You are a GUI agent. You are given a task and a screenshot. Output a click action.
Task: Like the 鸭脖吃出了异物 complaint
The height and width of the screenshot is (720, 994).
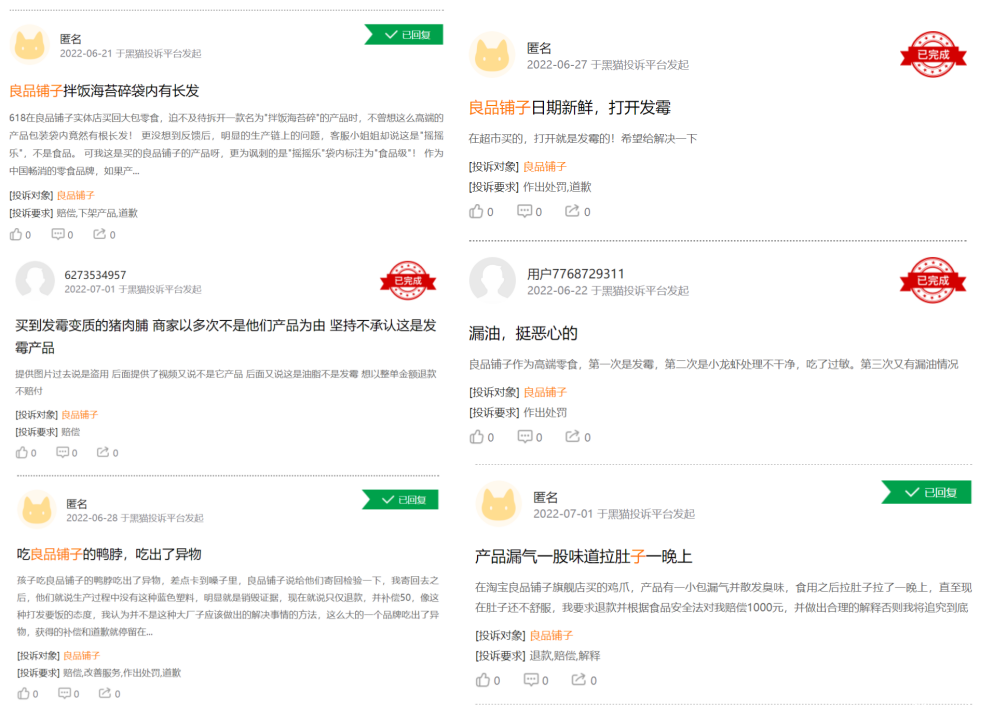click(x=28, y=693)
